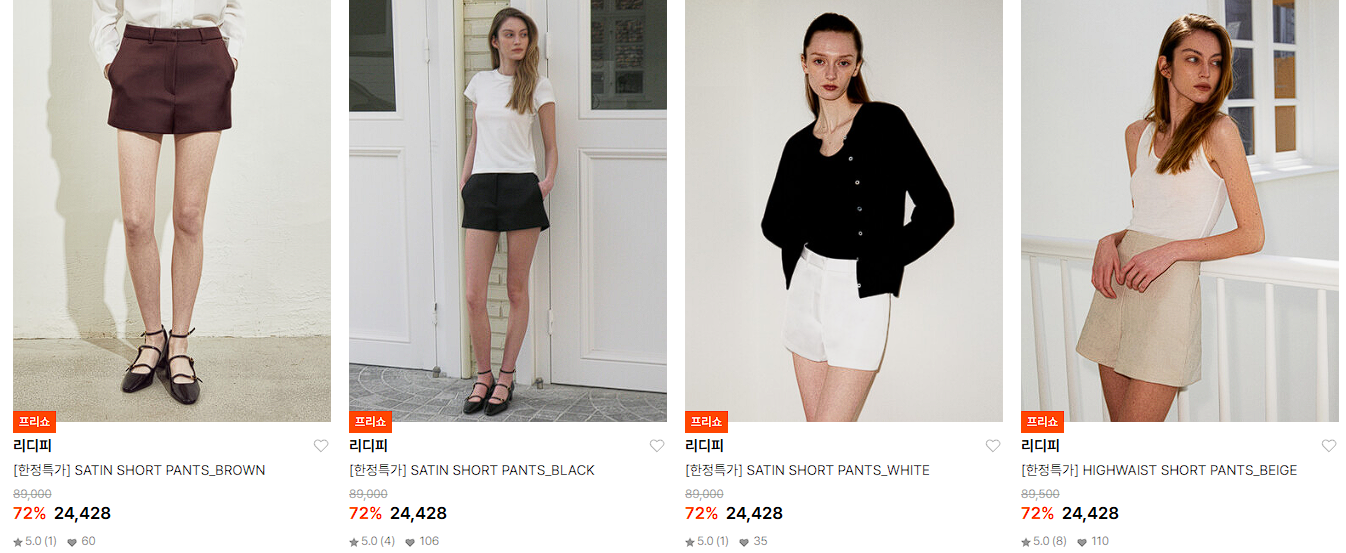Image resolution: width=1346 pixels, height=553 pixels.
Task: View the beige highwaist shorts photo
Action: (x=1180, y=210)
